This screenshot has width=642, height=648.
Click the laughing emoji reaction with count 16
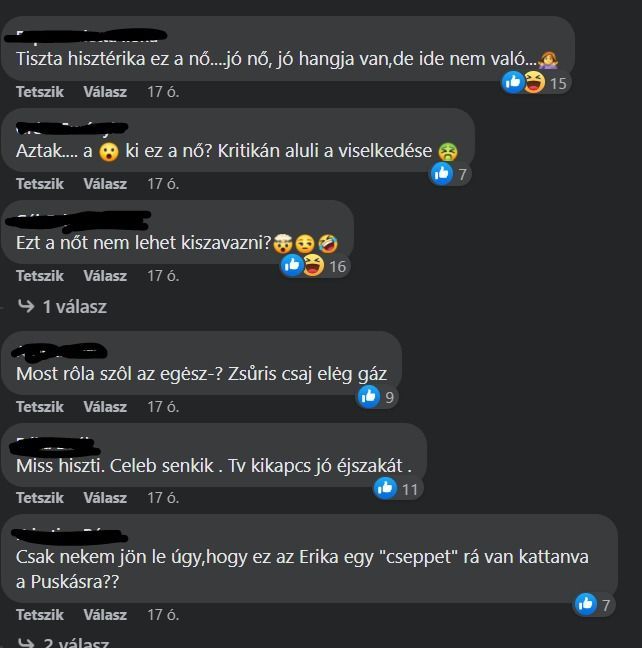click(314, 265)
